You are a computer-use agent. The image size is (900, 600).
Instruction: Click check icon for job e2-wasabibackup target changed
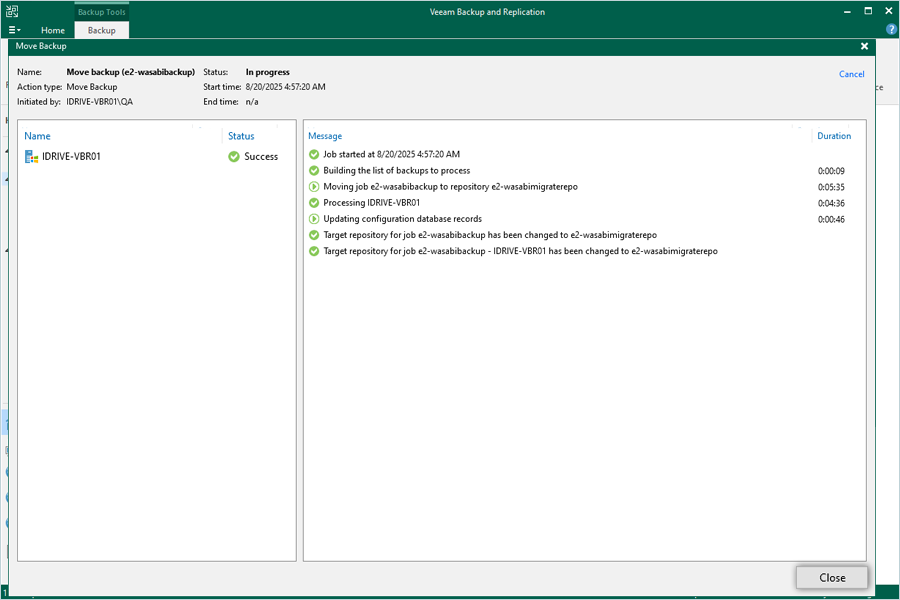[x=314, y=235]
